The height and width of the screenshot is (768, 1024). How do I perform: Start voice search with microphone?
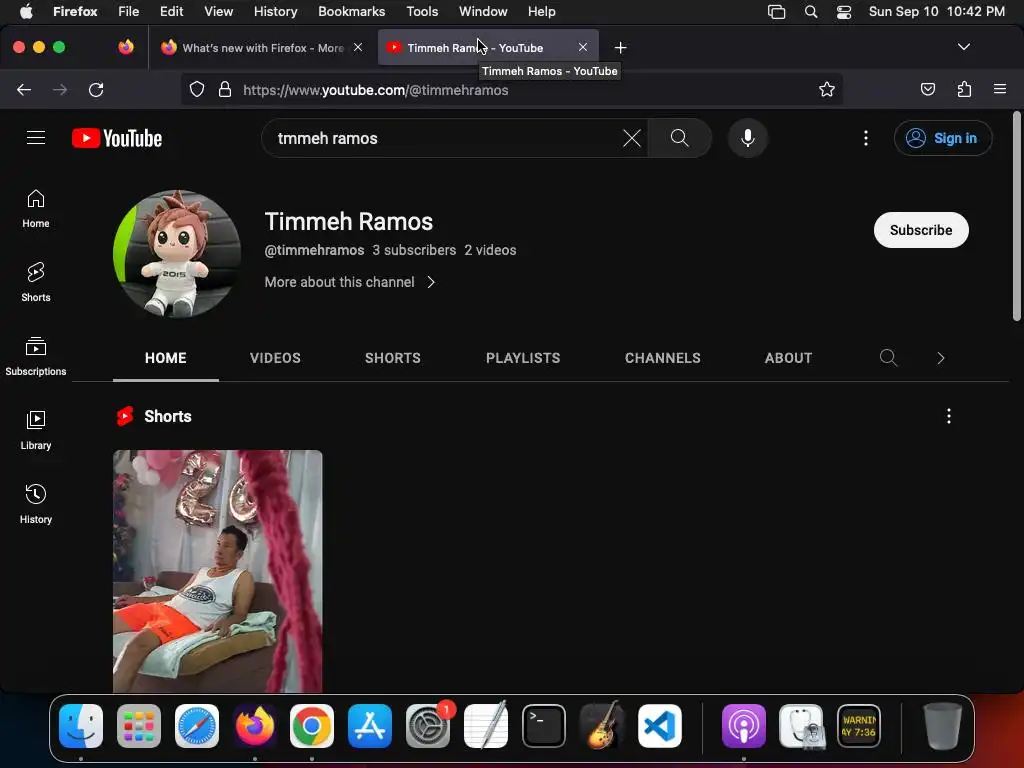(748, 138)
